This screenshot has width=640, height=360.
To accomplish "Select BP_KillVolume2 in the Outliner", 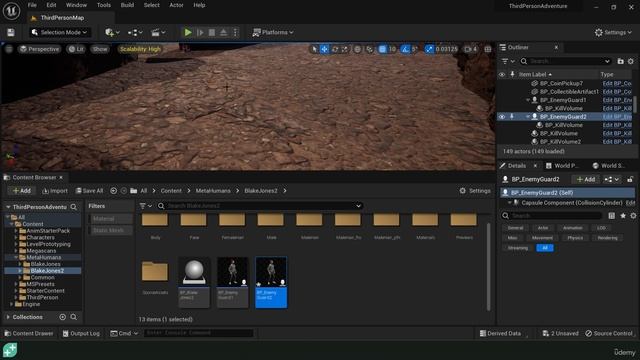I will coord(560,142).
